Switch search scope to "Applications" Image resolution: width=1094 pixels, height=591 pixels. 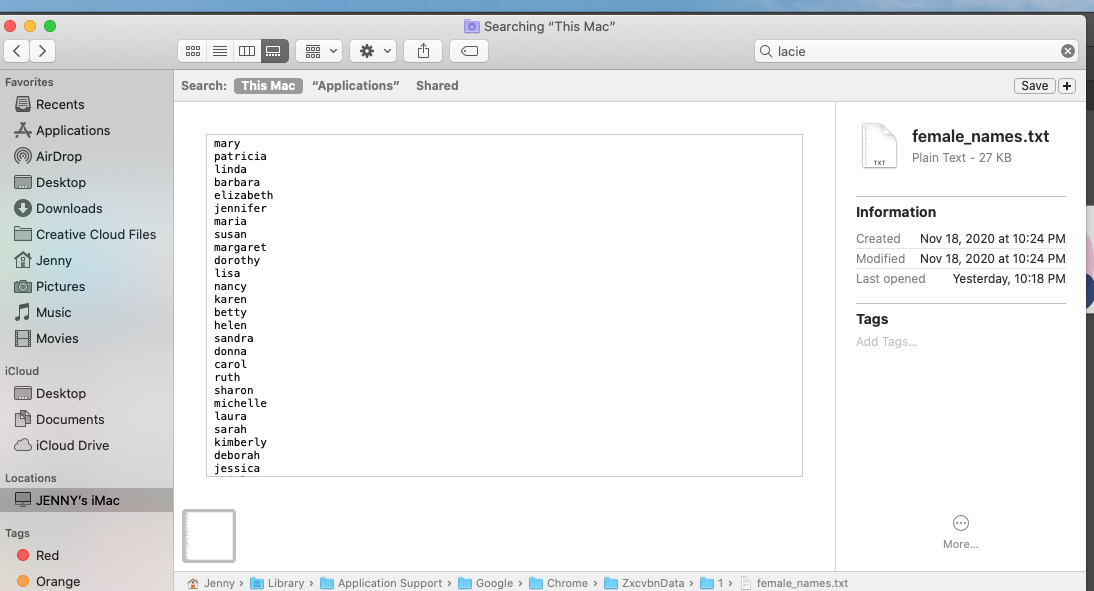pyautogui.click(x=355, y=85)
